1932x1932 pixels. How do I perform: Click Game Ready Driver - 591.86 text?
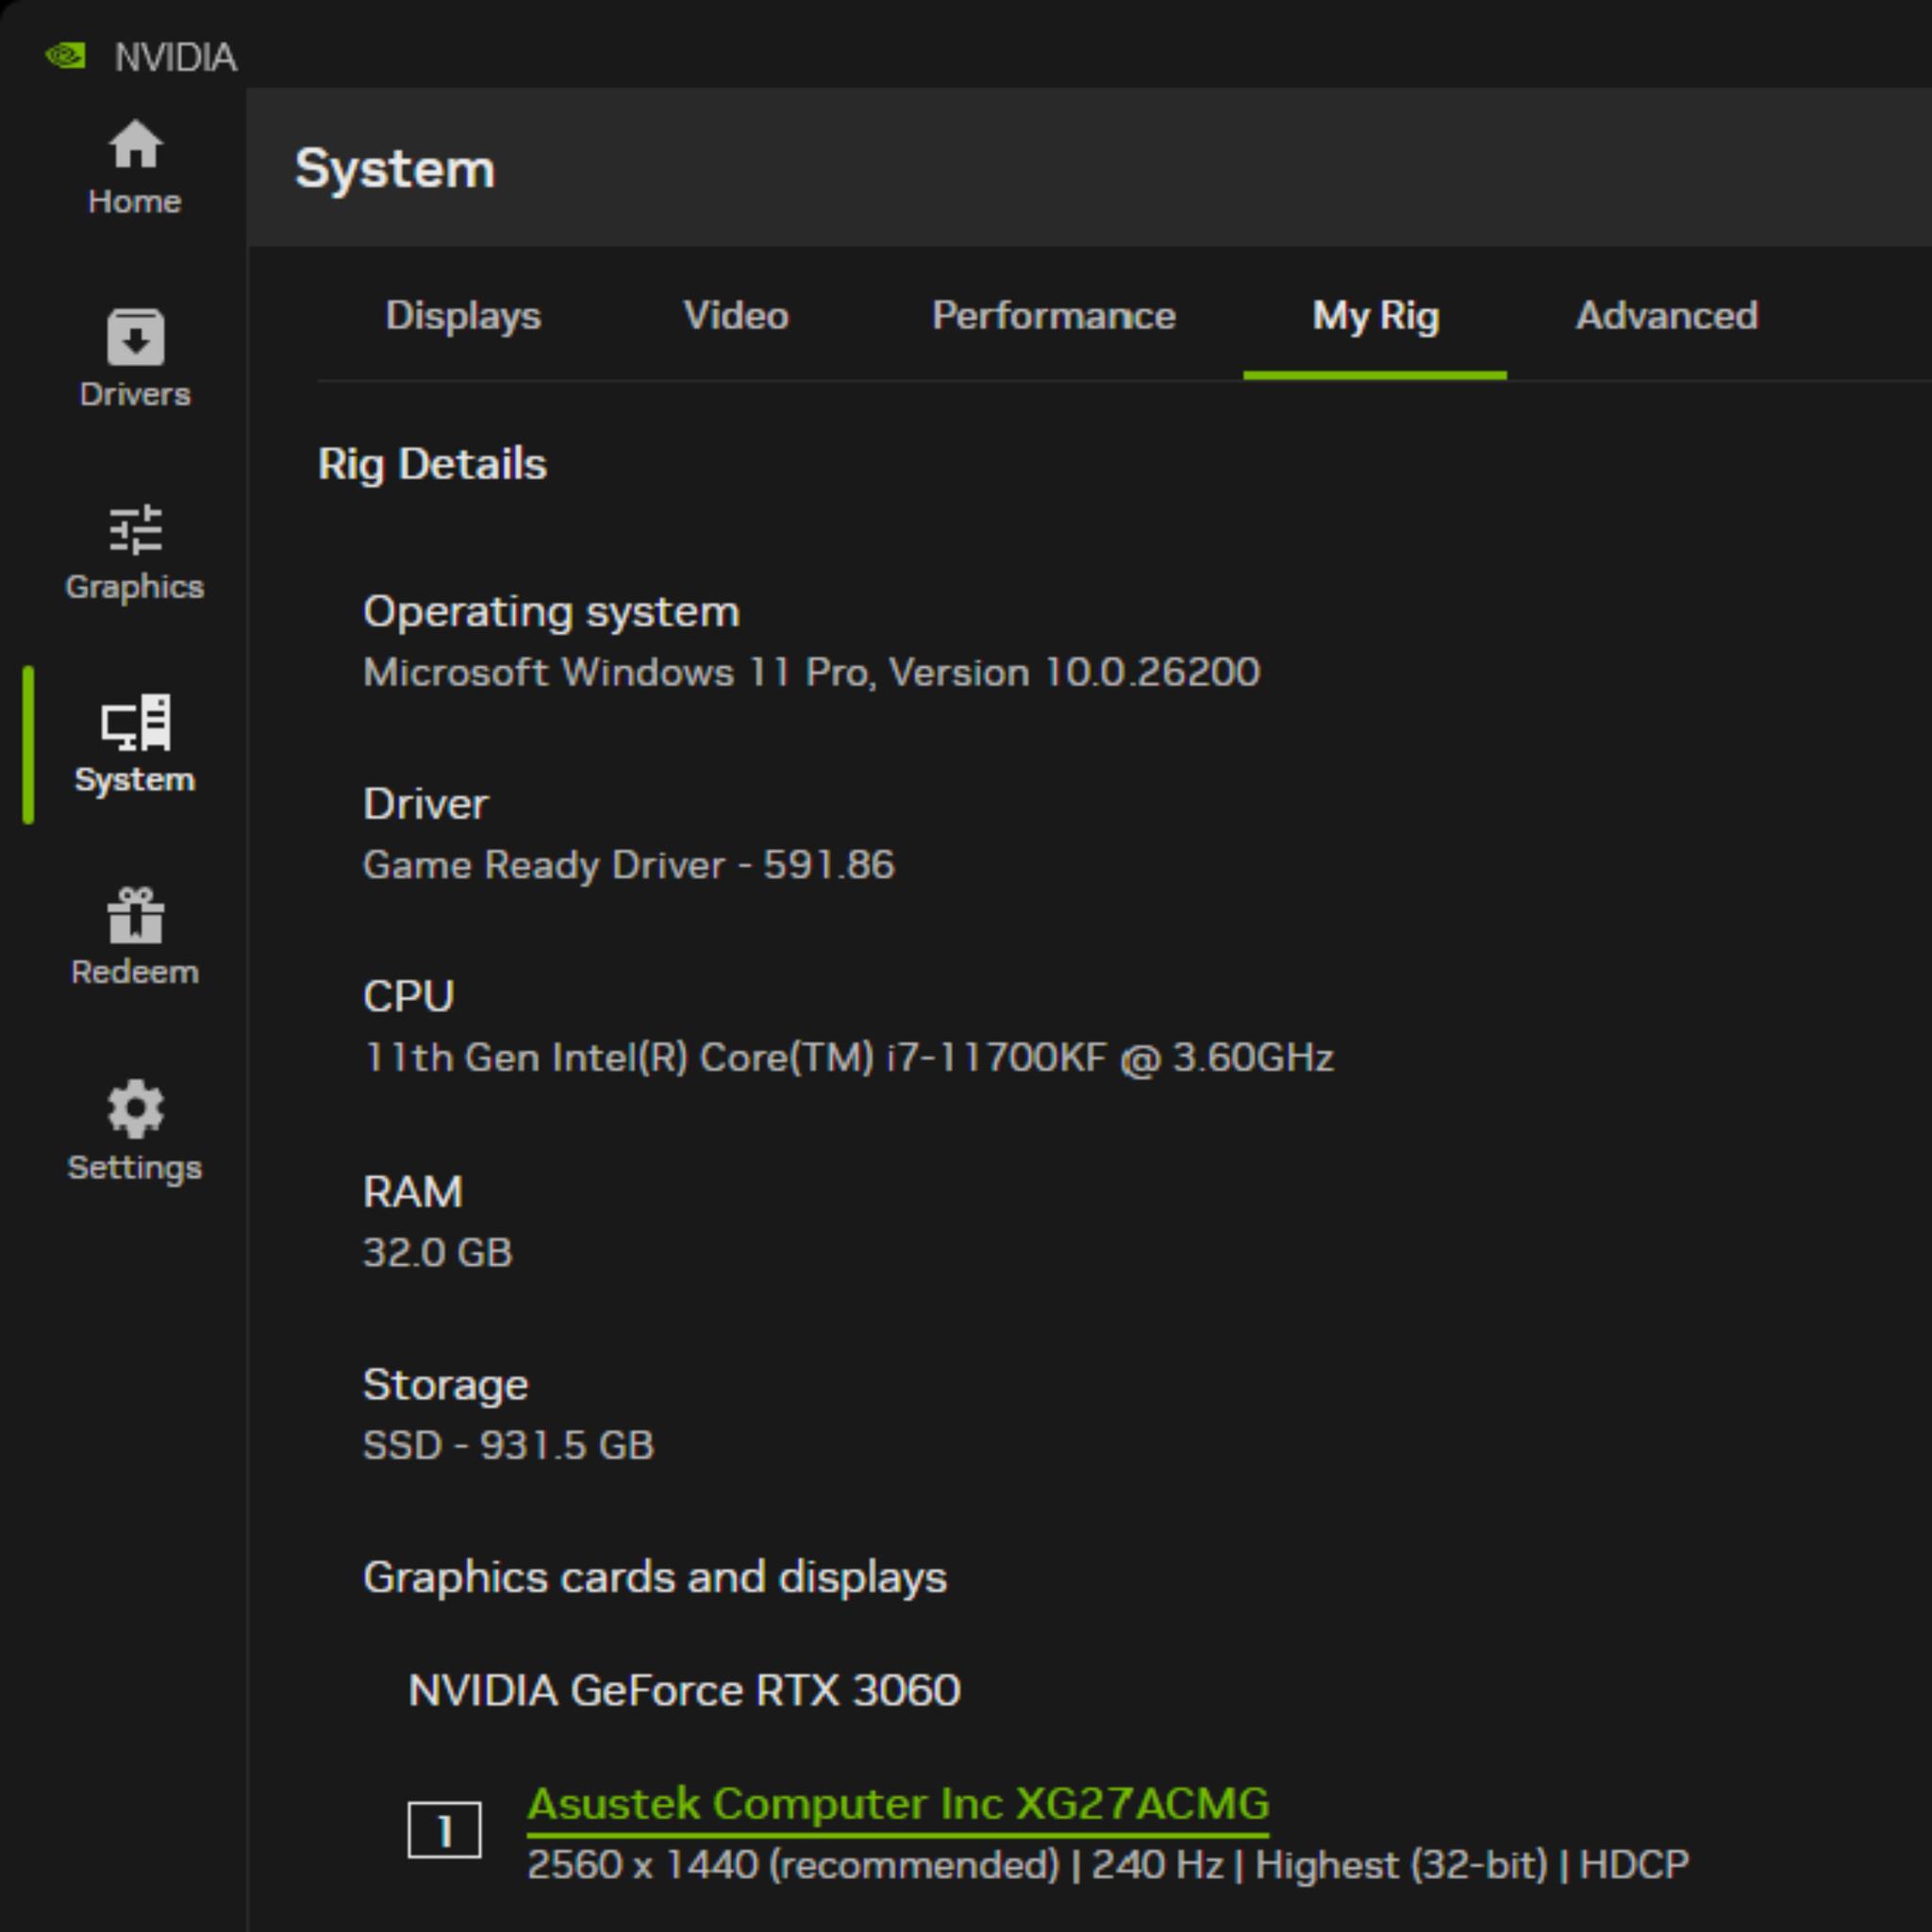pos(629,865)
